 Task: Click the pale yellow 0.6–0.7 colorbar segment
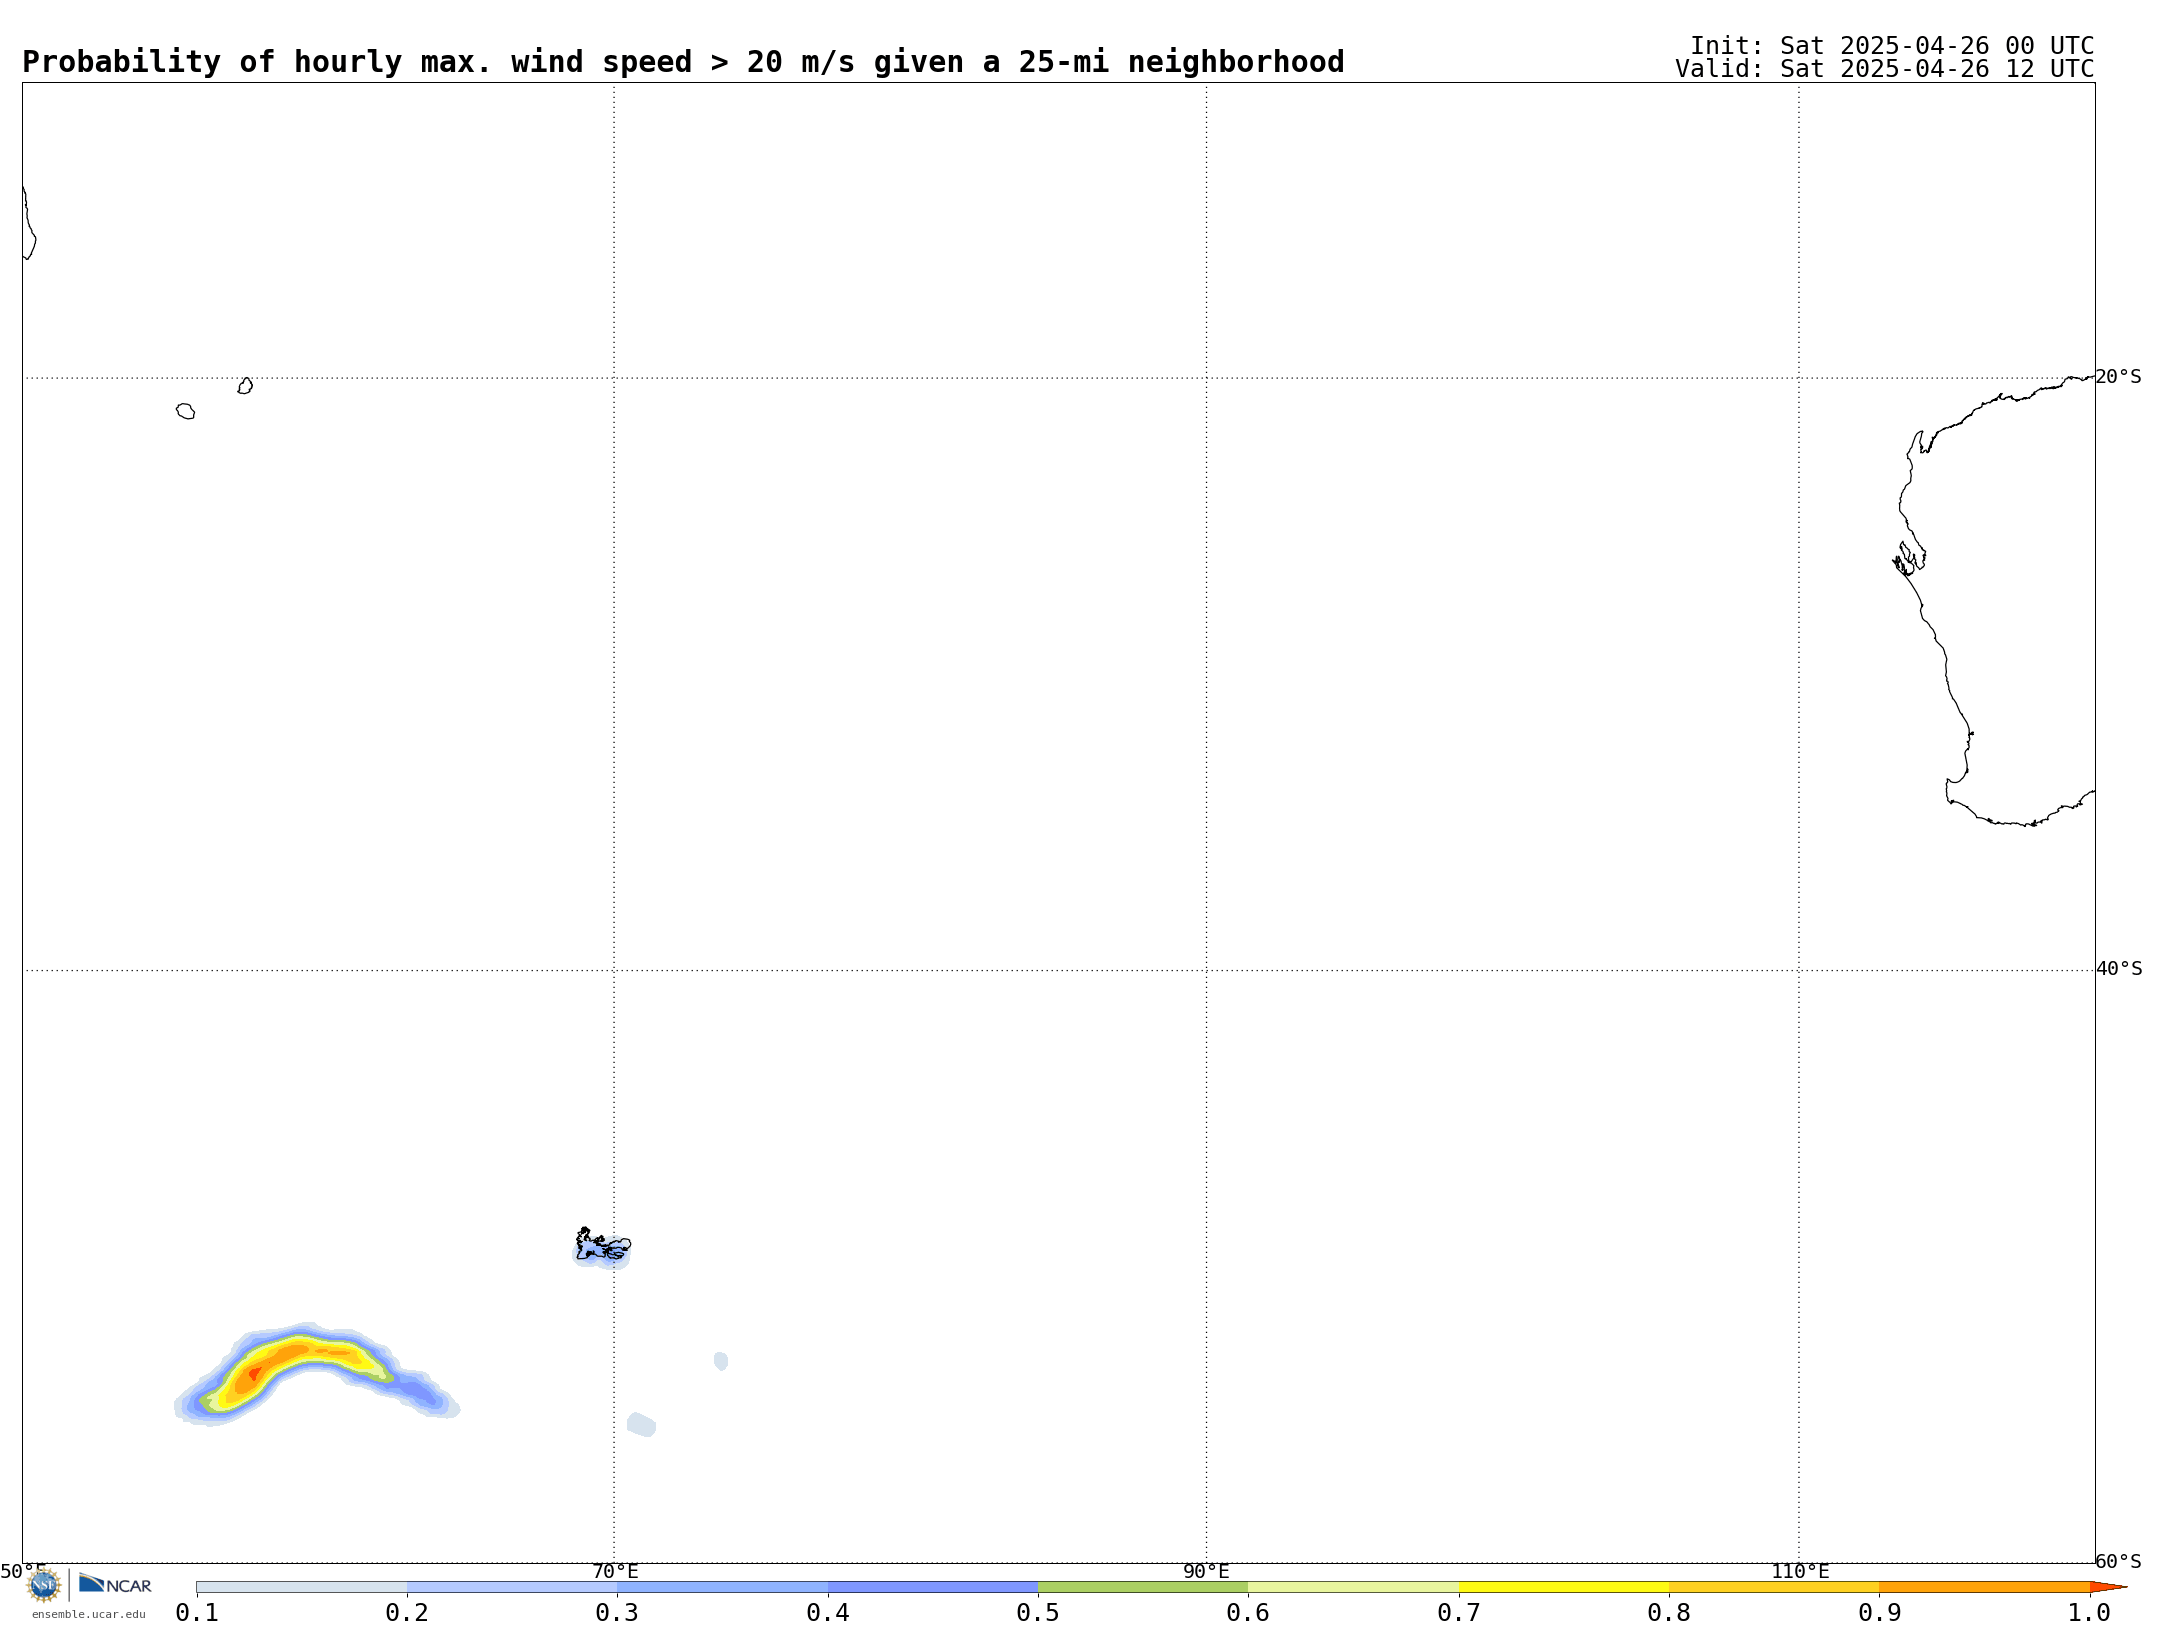1353,1587
